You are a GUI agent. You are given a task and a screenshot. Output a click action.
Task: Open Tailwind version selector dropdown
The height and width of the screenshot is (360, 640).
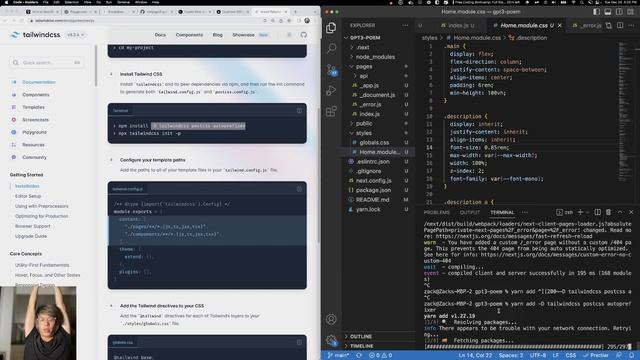pyautogui.click(x=76, y=35)
